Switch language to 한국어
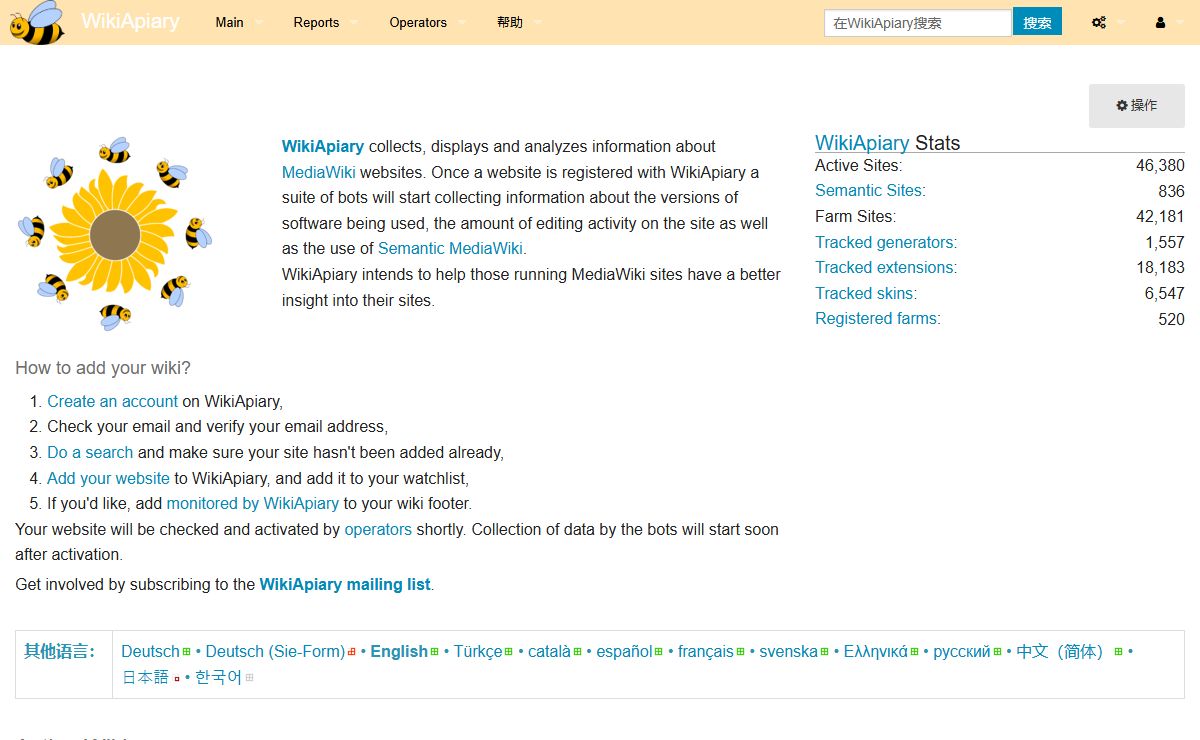 click(219, 677)
